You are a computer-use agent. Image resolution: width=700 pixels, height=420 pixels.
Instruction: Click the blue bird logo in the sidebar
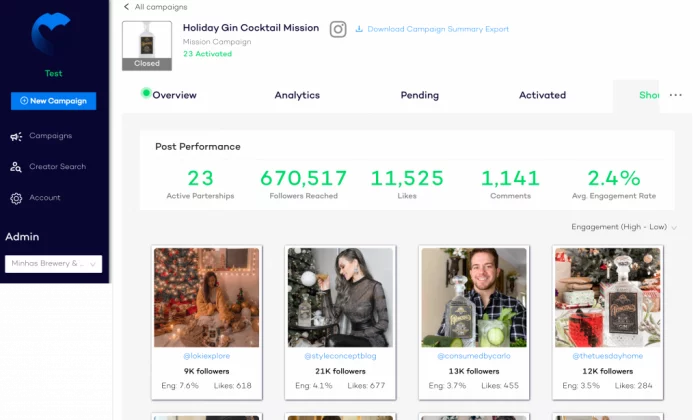(x=51, y=33)
